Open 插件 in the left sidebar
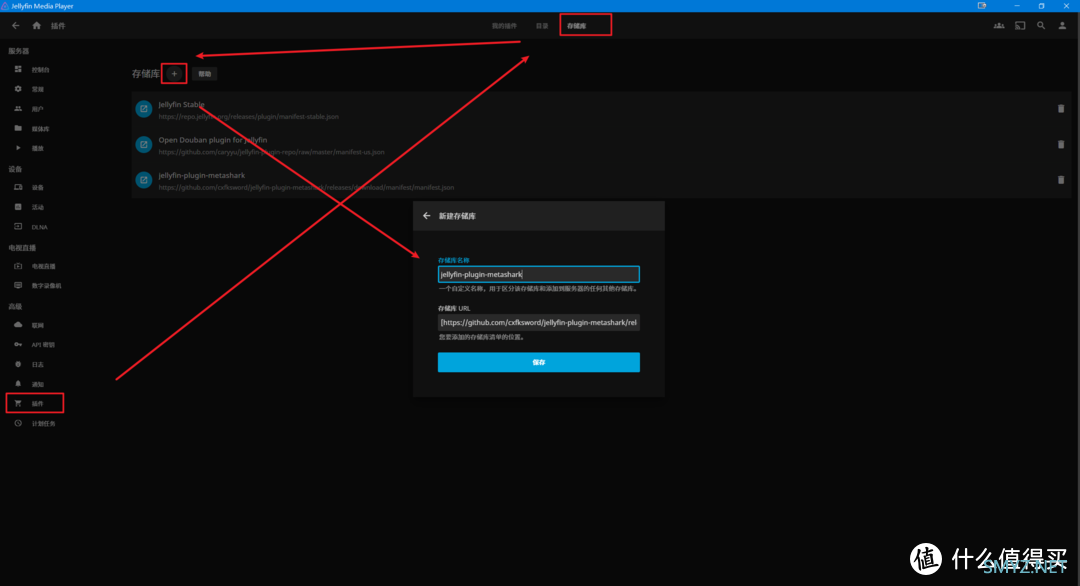 (36, 403)
